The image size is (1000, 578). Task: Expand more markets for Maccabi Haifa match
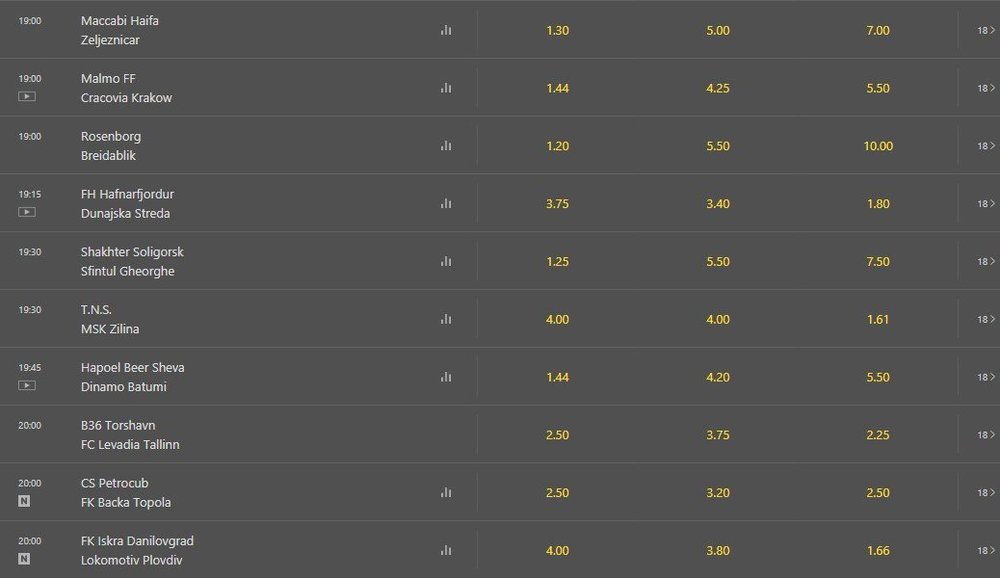[986, 31]
